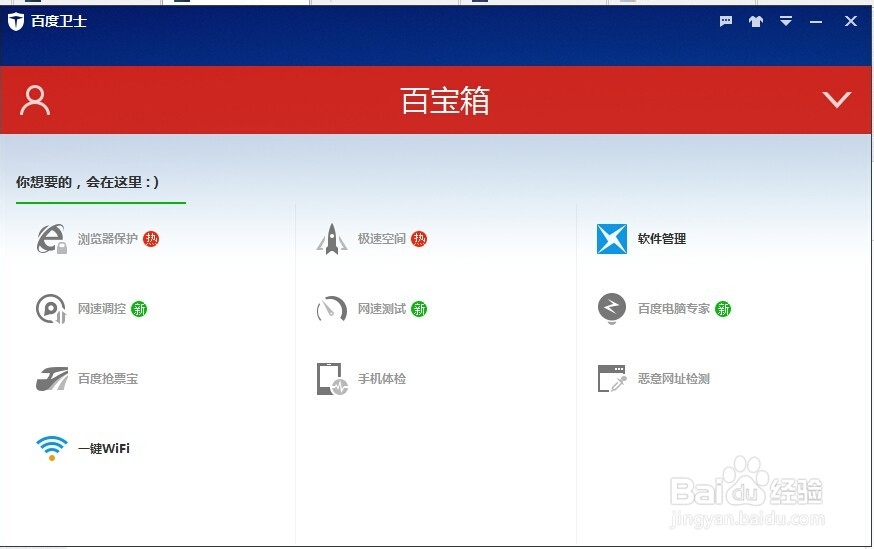The height and width of the screenshot is (549, 874).
Task: Click the 百度卫士 title text
Action: [59, 22]
